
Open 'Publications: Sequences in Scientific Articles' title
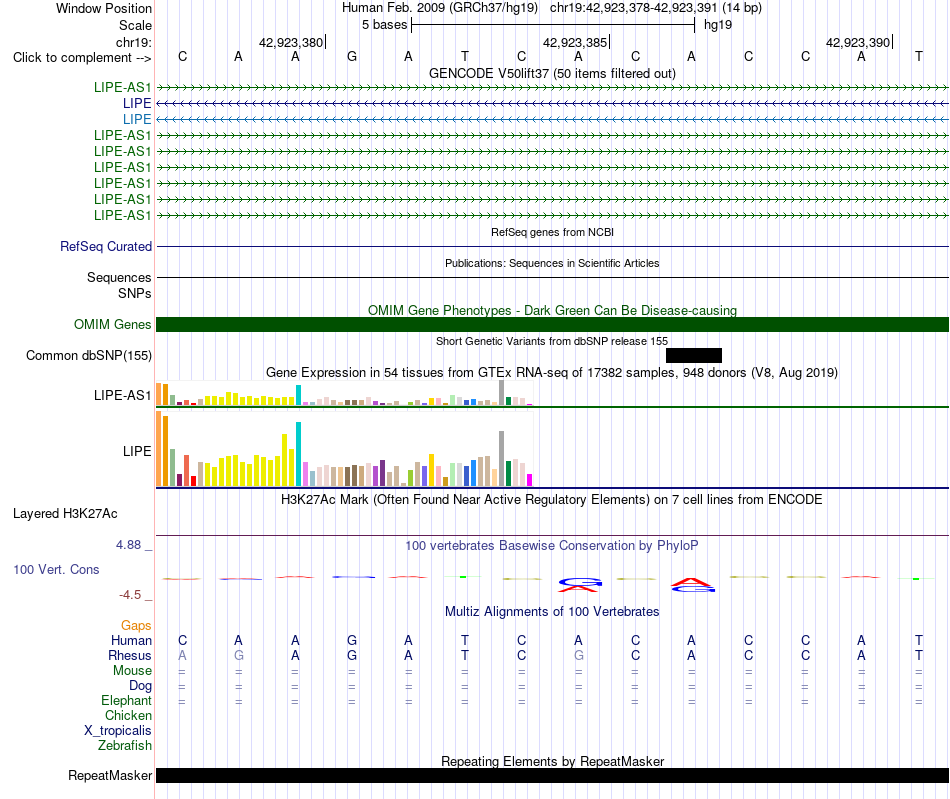[552, 263]
